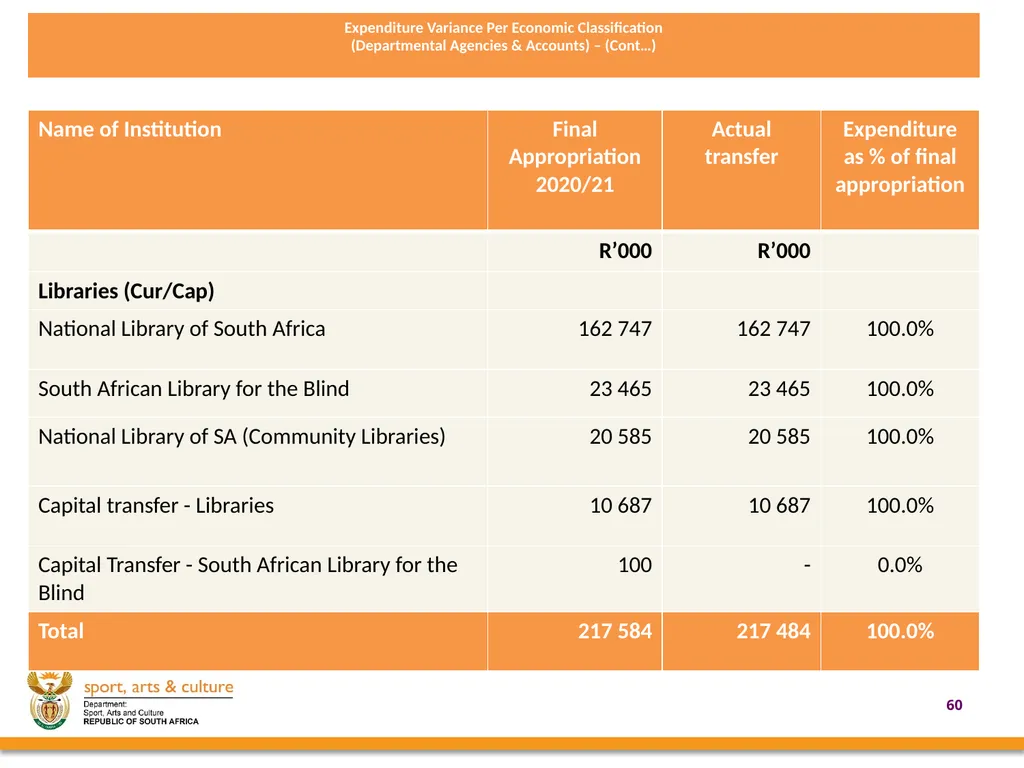
Task: Click actual transfer 20 585 cell
Action: click(779, 436)
